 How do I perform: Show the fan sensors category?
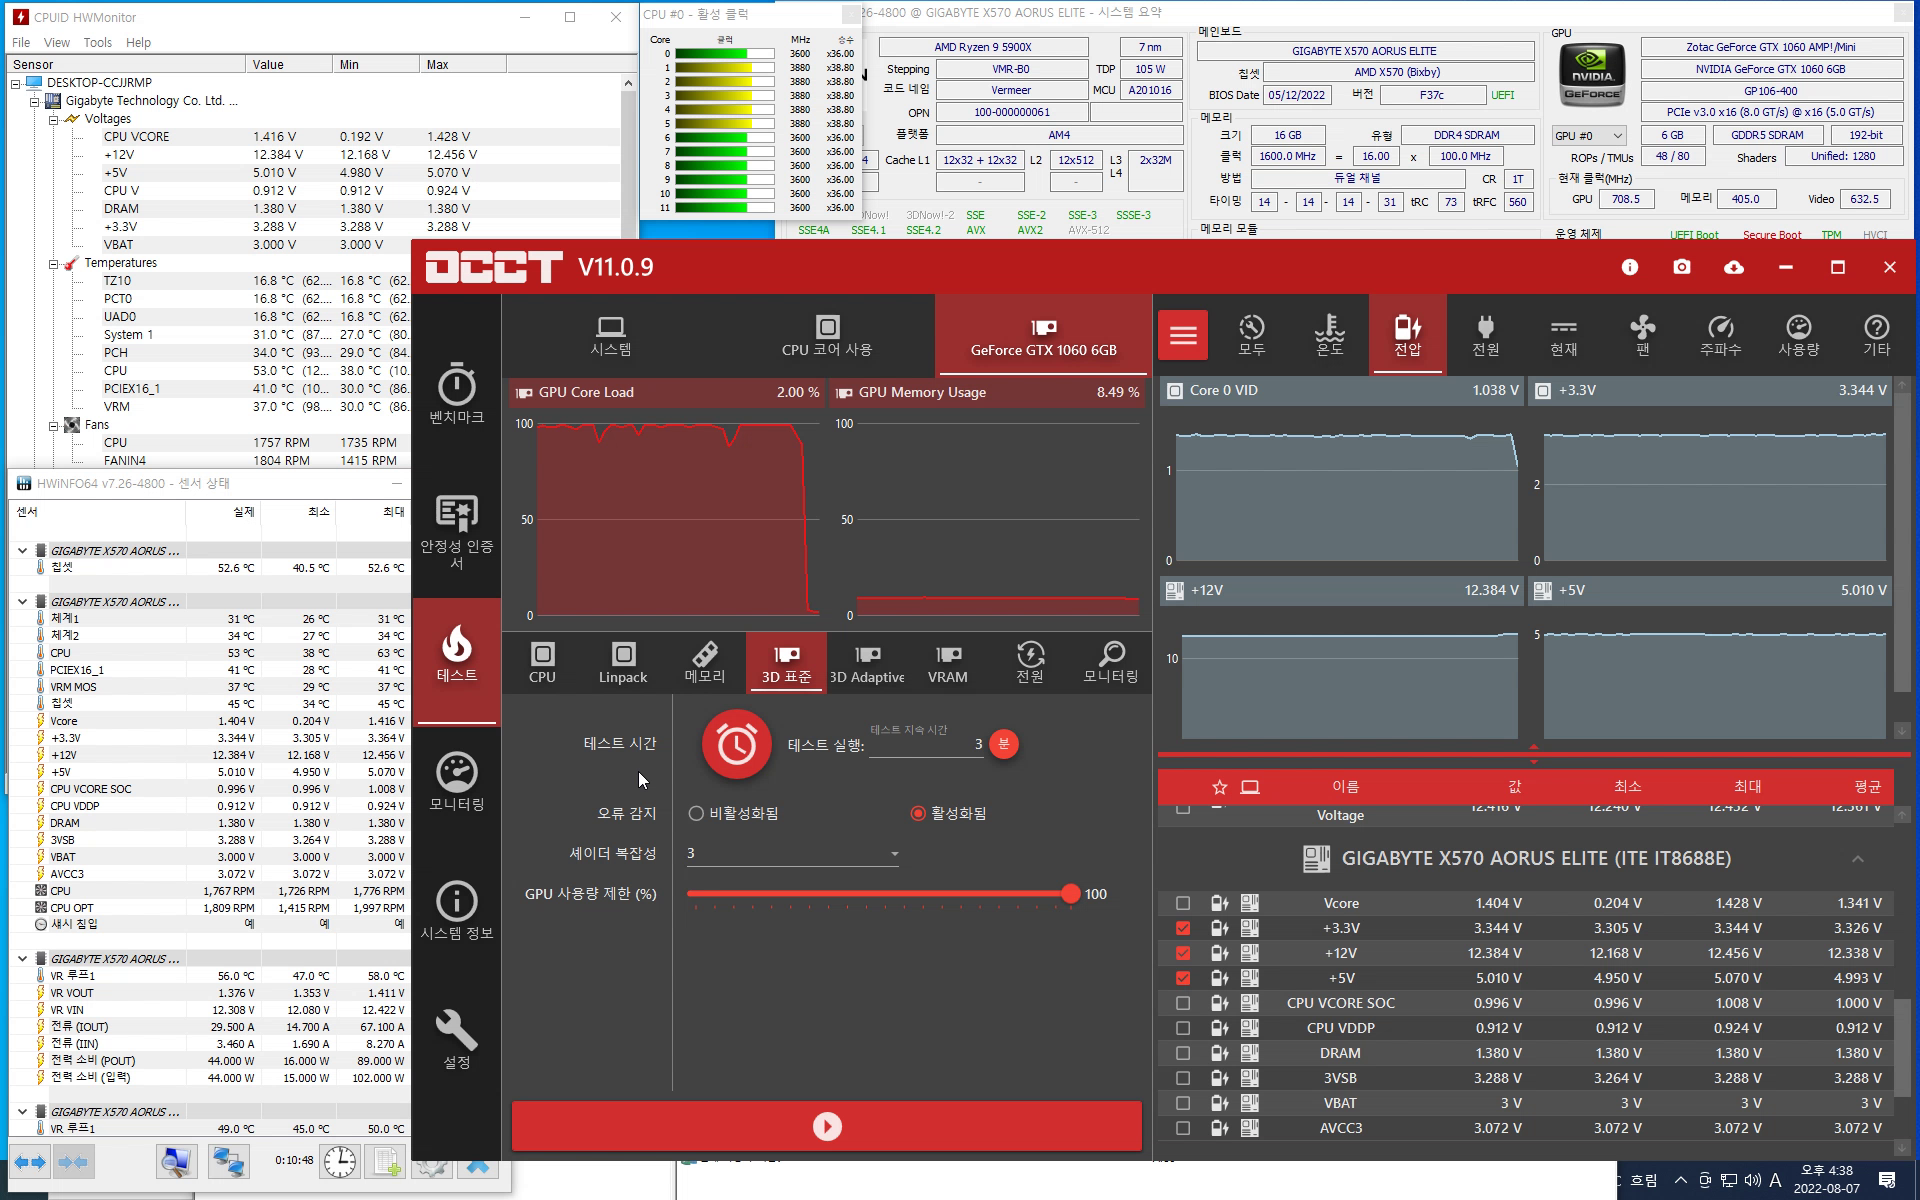tap(1642, 334)
